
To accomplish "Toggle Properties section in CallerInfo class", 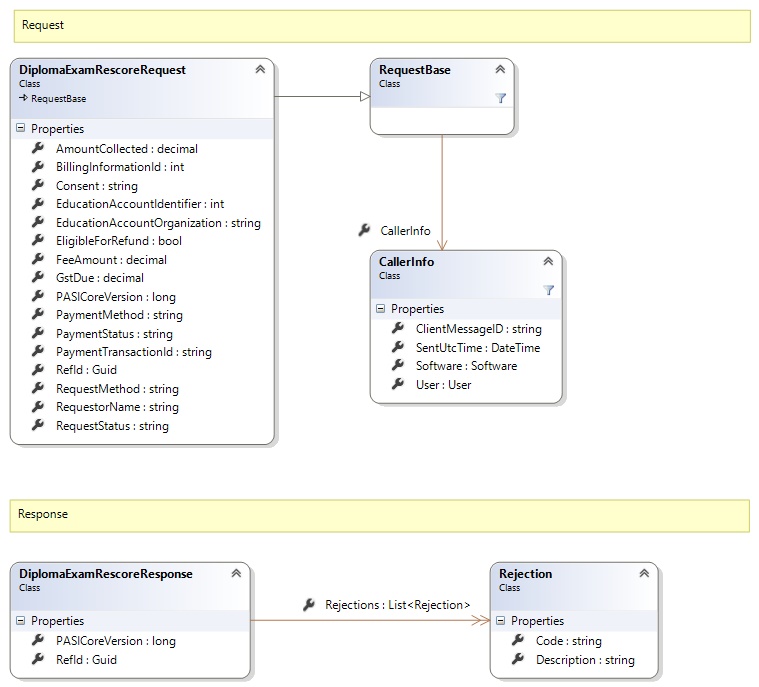I will [x=380, y=309].
